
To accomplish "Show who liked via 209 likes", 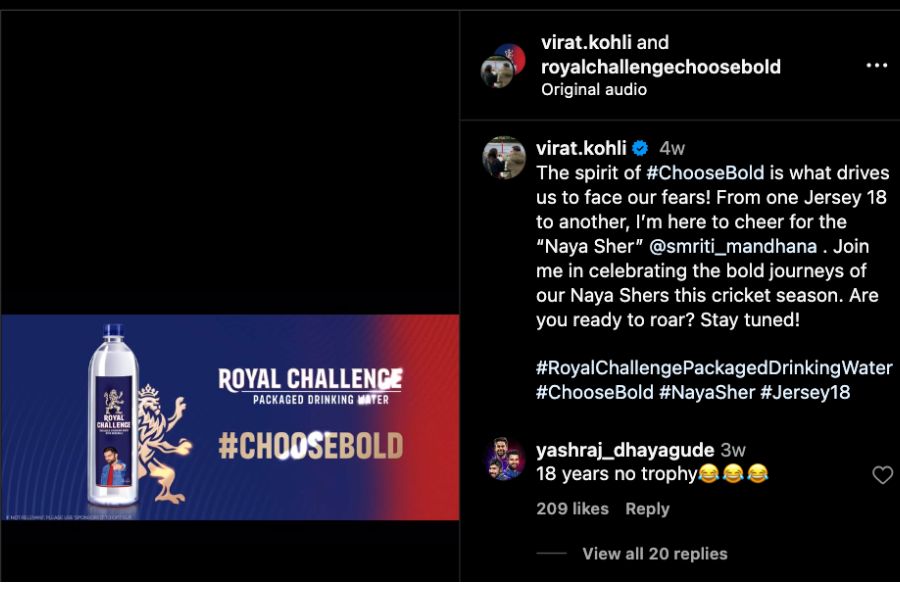I will coord(572,509).
